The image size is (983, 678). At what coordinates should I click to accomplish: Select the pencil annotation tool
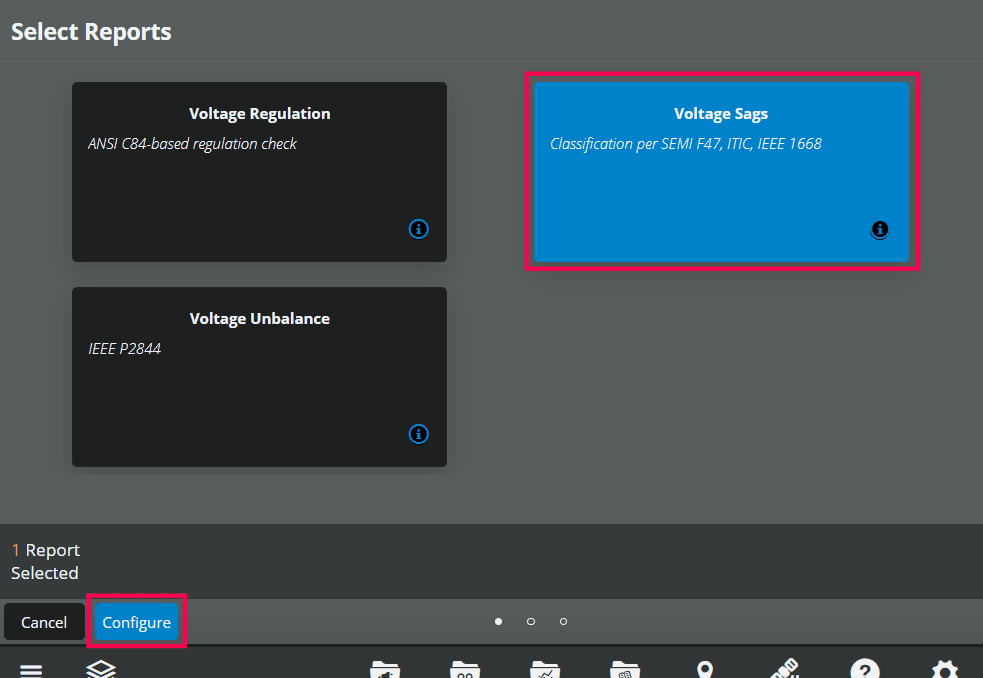tap(785, 669)
